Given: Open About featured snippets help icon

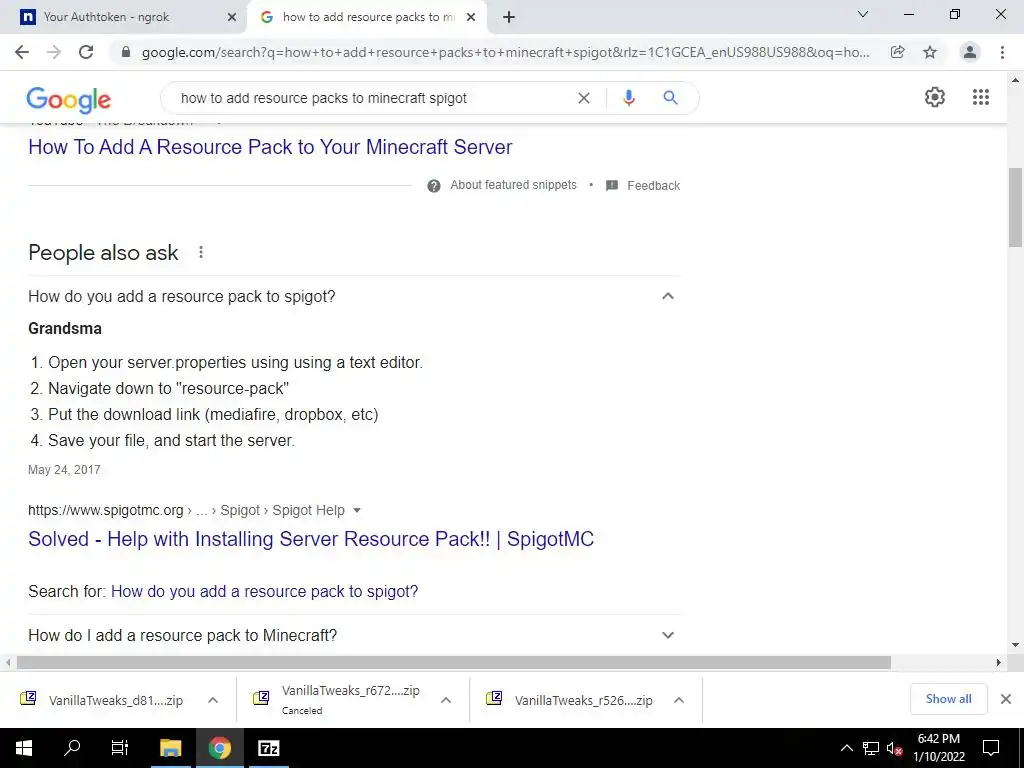Looking at the screenshot, I should [434, 186].
